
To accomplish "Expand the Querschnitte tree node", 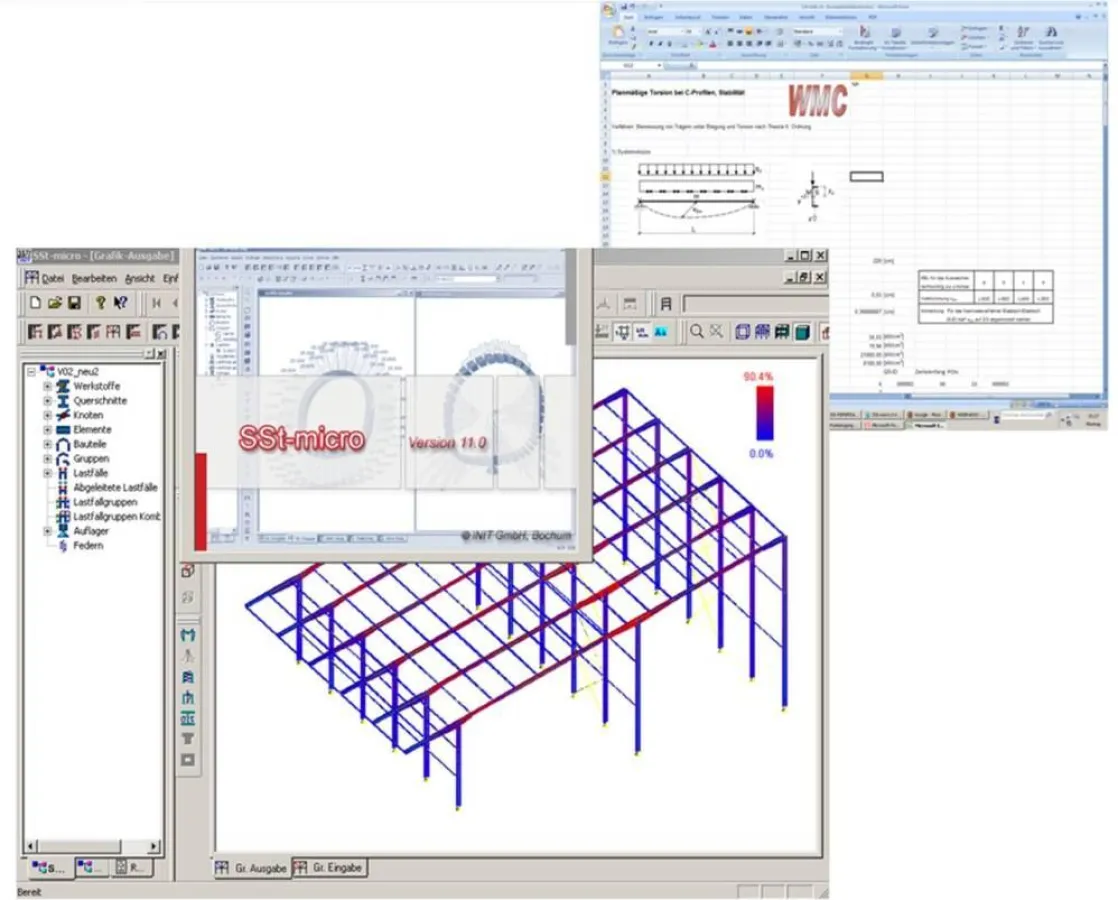I will [x=46, y=401].
